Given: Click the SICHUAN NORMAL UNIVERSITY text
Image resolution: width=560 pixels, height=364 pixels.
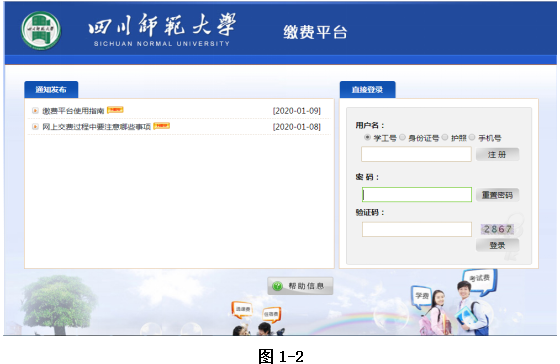Looking at the screenshot, I should coord(162,44).
